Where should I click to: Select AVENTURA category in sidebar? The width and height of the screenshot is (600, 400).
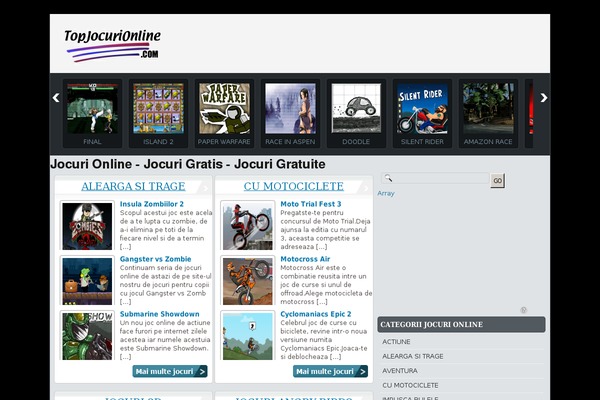pos(399,371)
